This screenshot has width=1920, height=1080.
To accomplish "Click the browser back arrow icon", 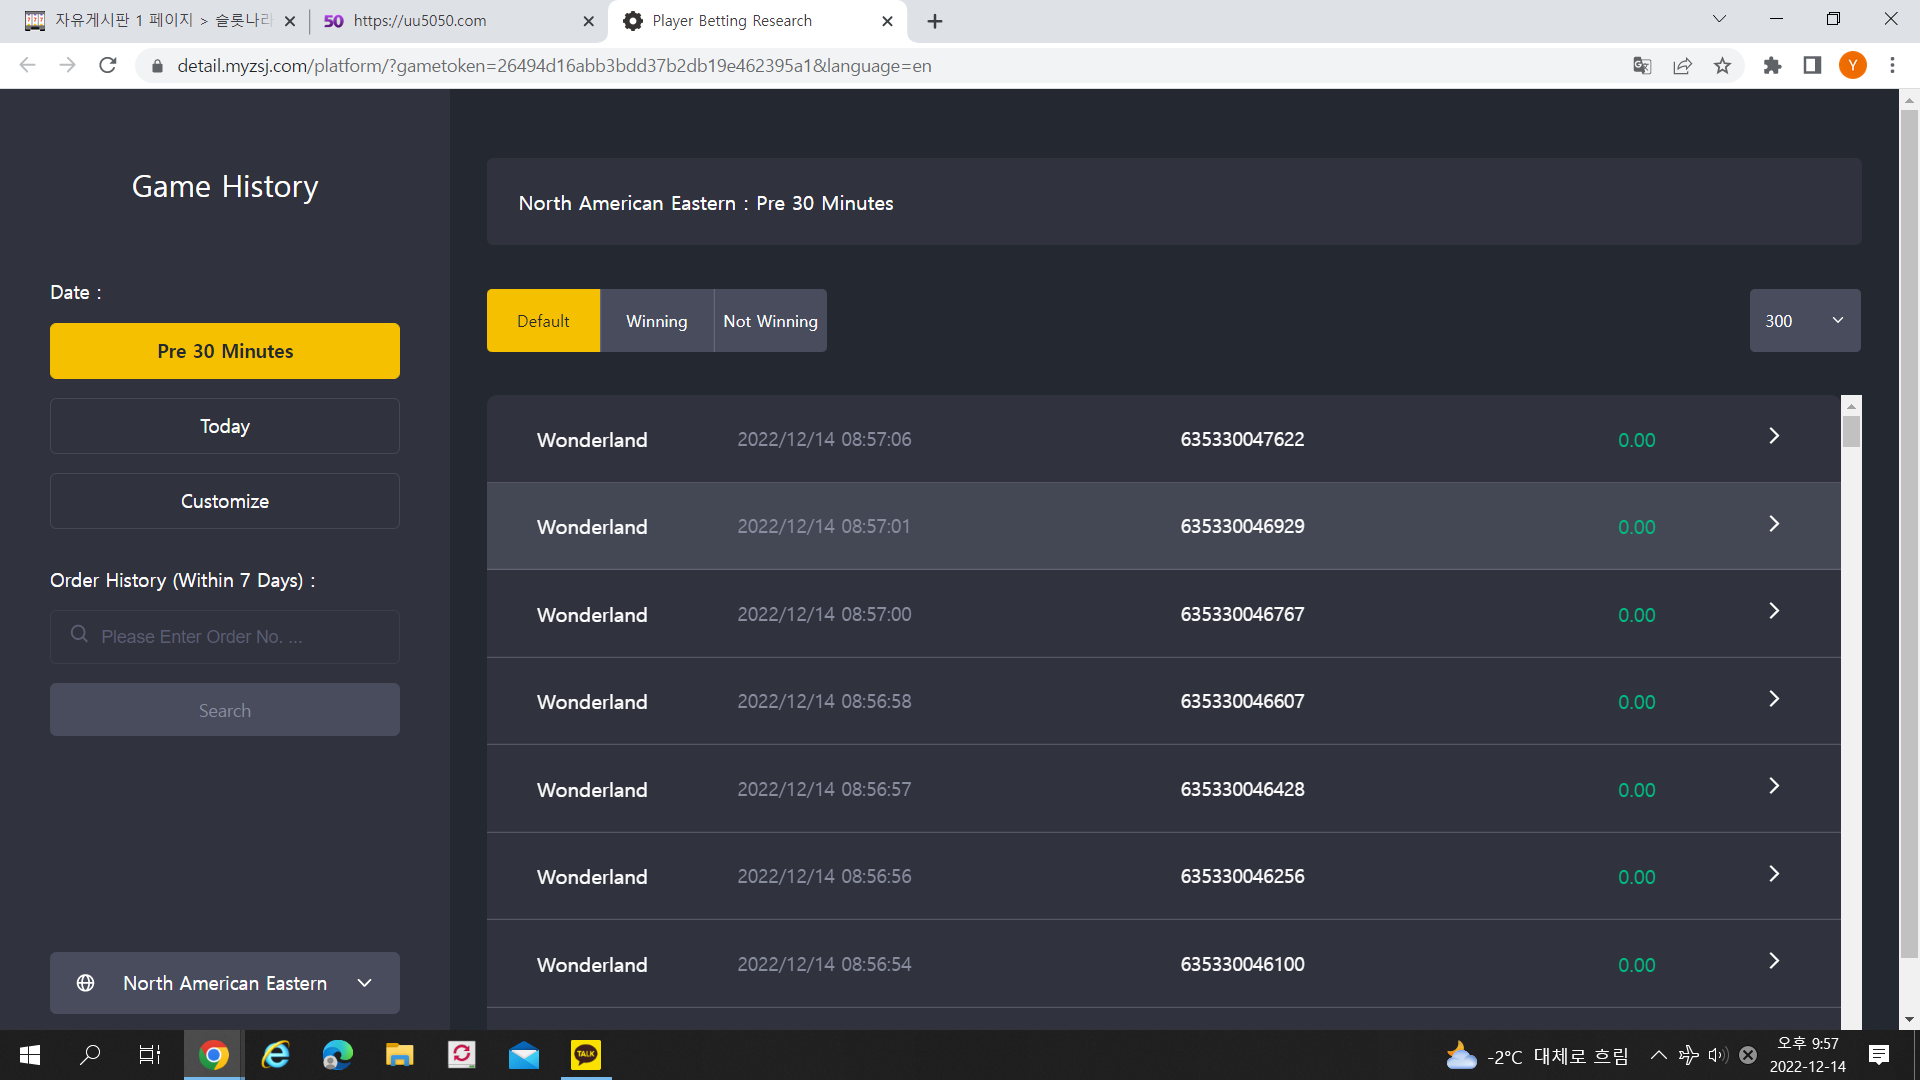I will [27, 65].
